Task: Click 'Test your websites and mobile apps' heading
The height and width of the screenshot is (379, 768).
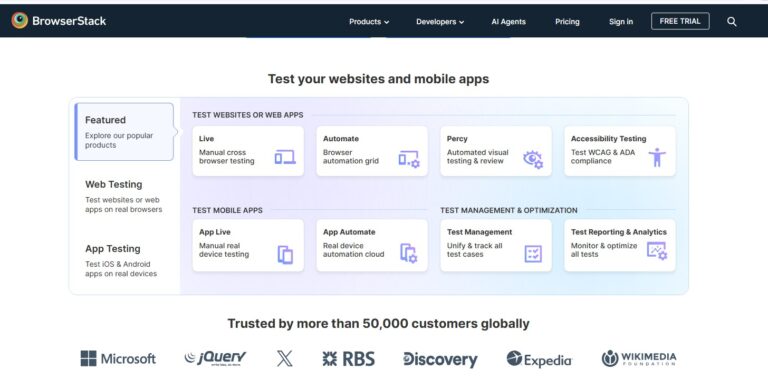Action: pos(378,79)
